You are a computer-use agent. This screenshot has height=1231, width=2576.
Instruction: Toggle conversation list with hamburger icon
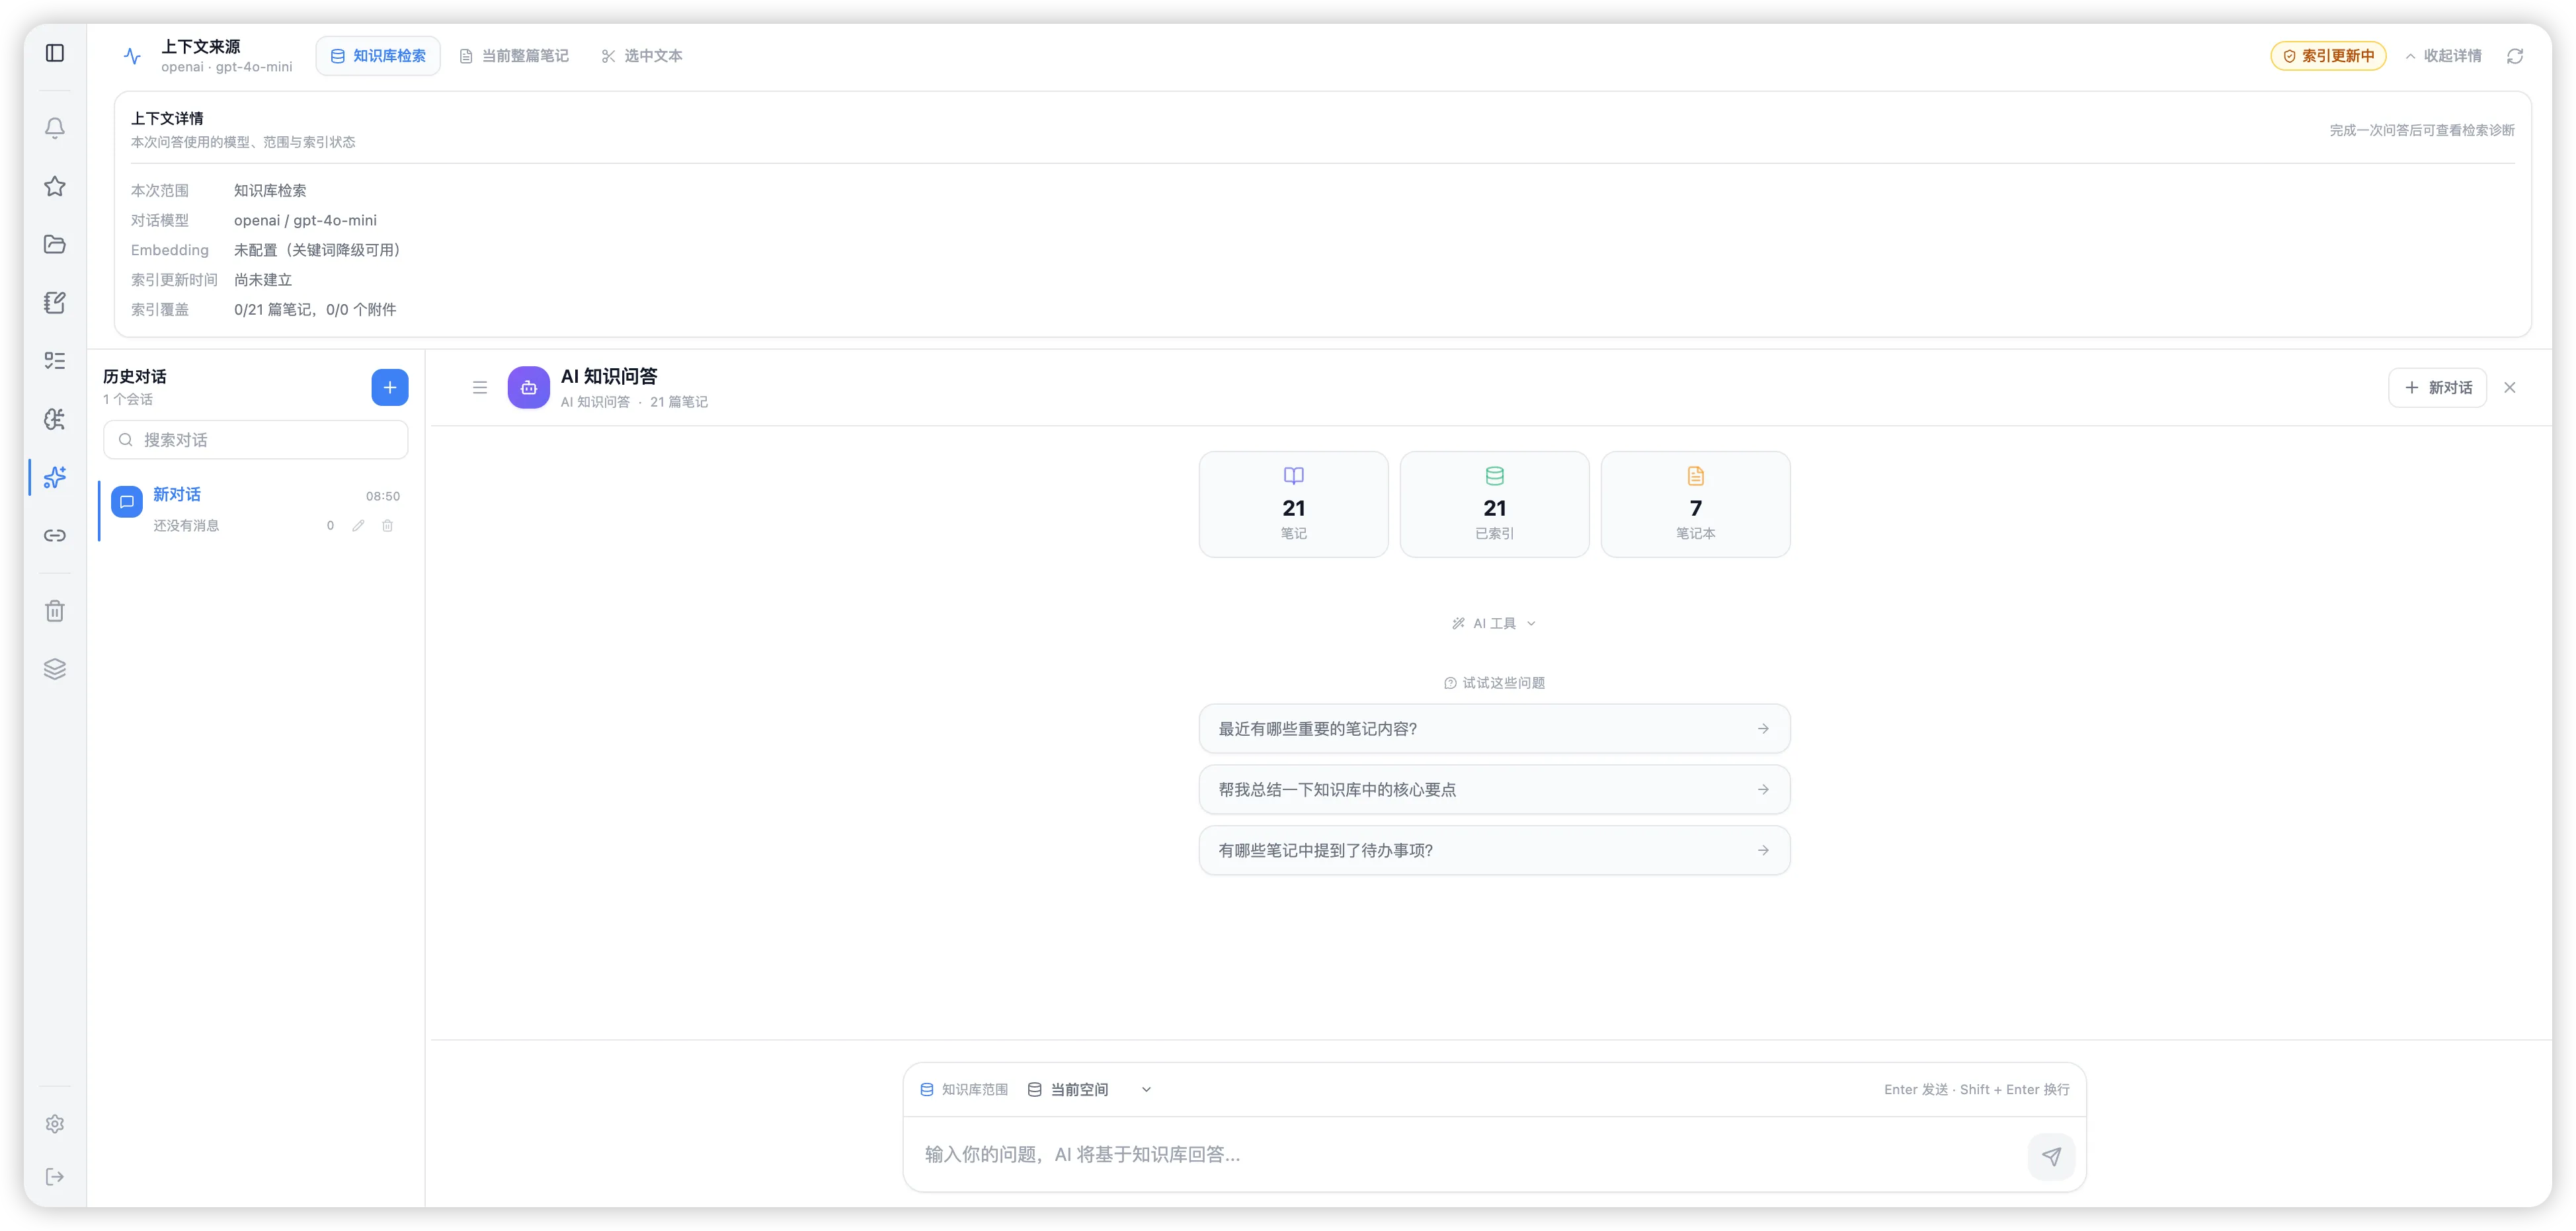(x=480, y=388)
